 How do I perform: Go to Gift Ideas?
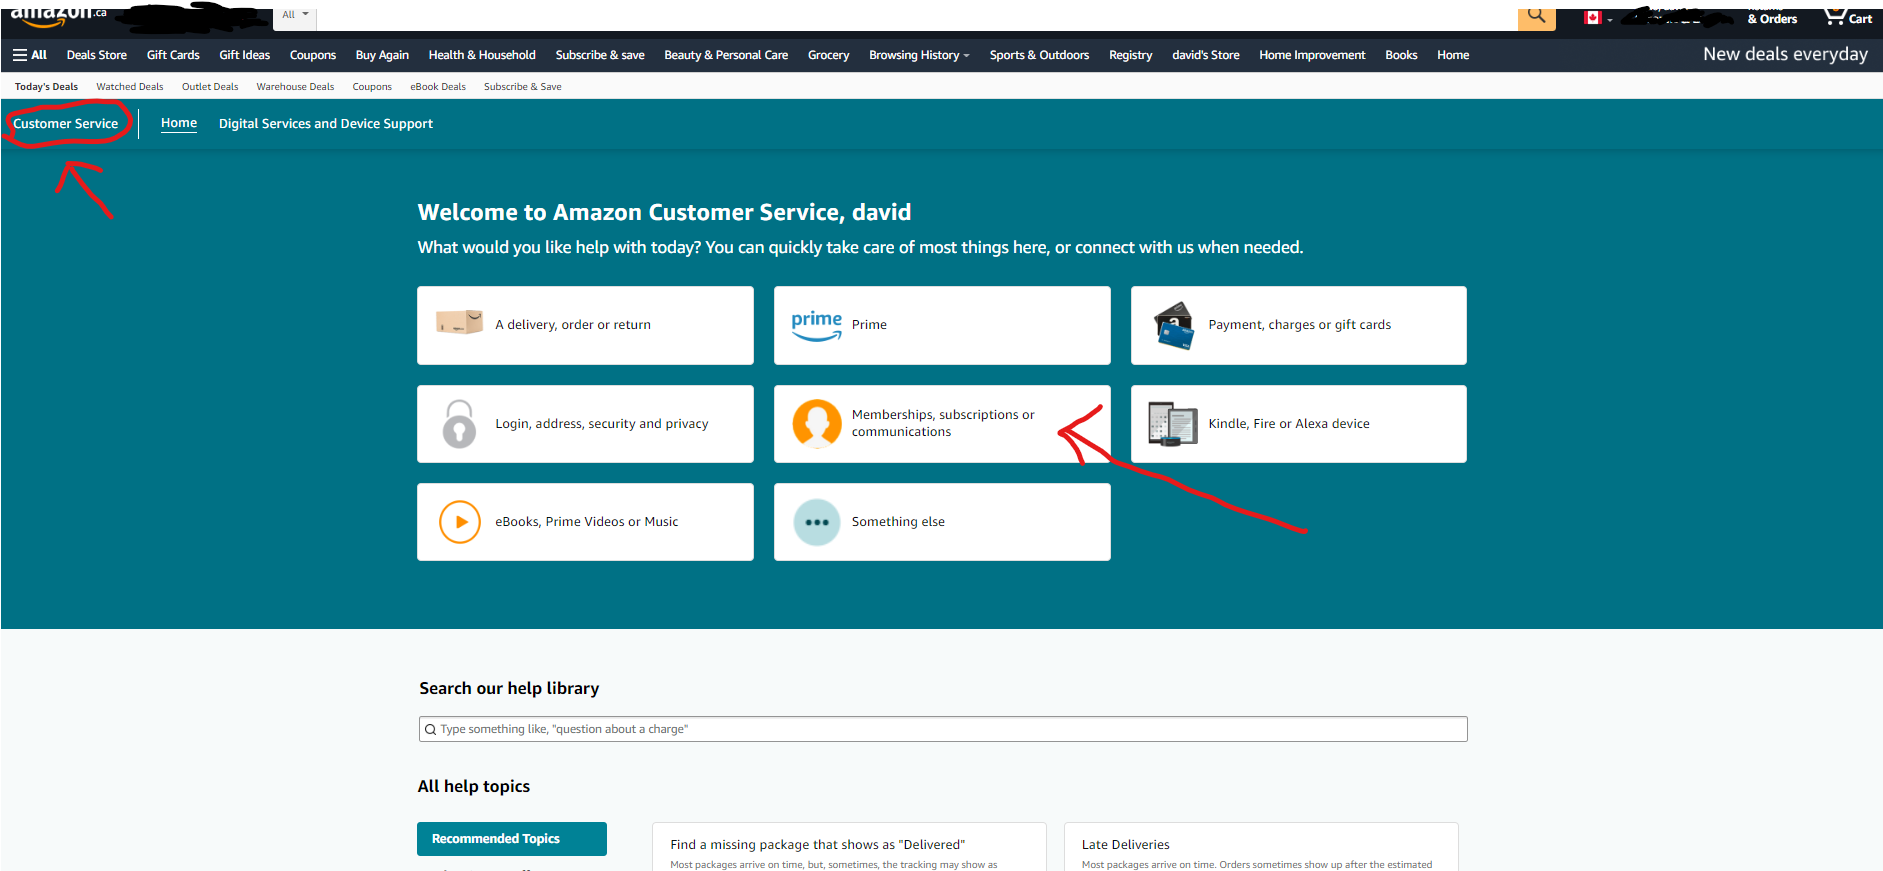click(x=245, y=55)
